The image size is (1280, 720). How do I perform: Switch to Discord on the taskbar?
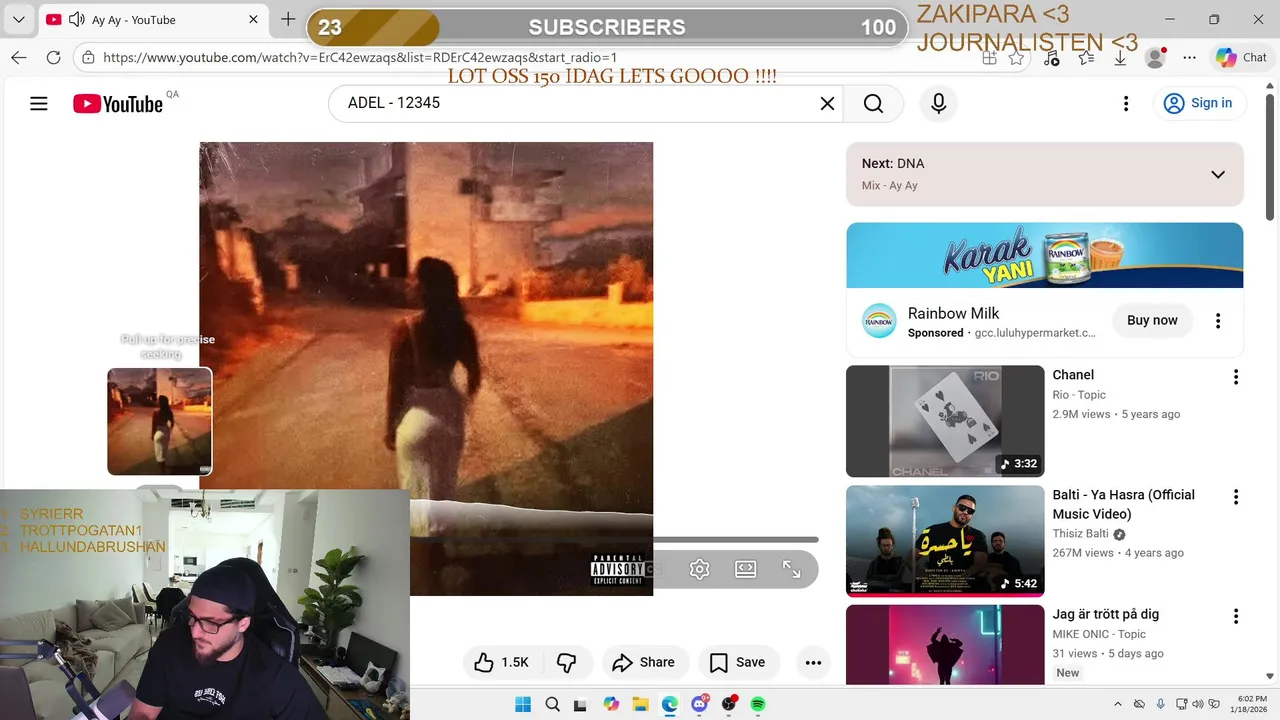pos(700,704)
